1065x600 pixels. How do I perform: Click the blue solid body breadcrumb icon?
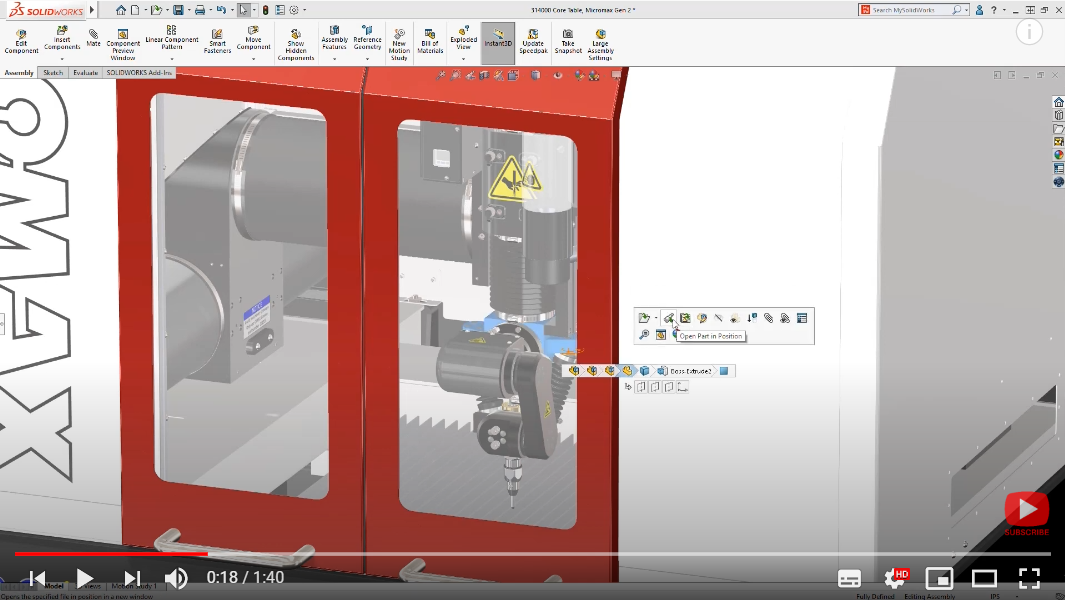[645, 371]
